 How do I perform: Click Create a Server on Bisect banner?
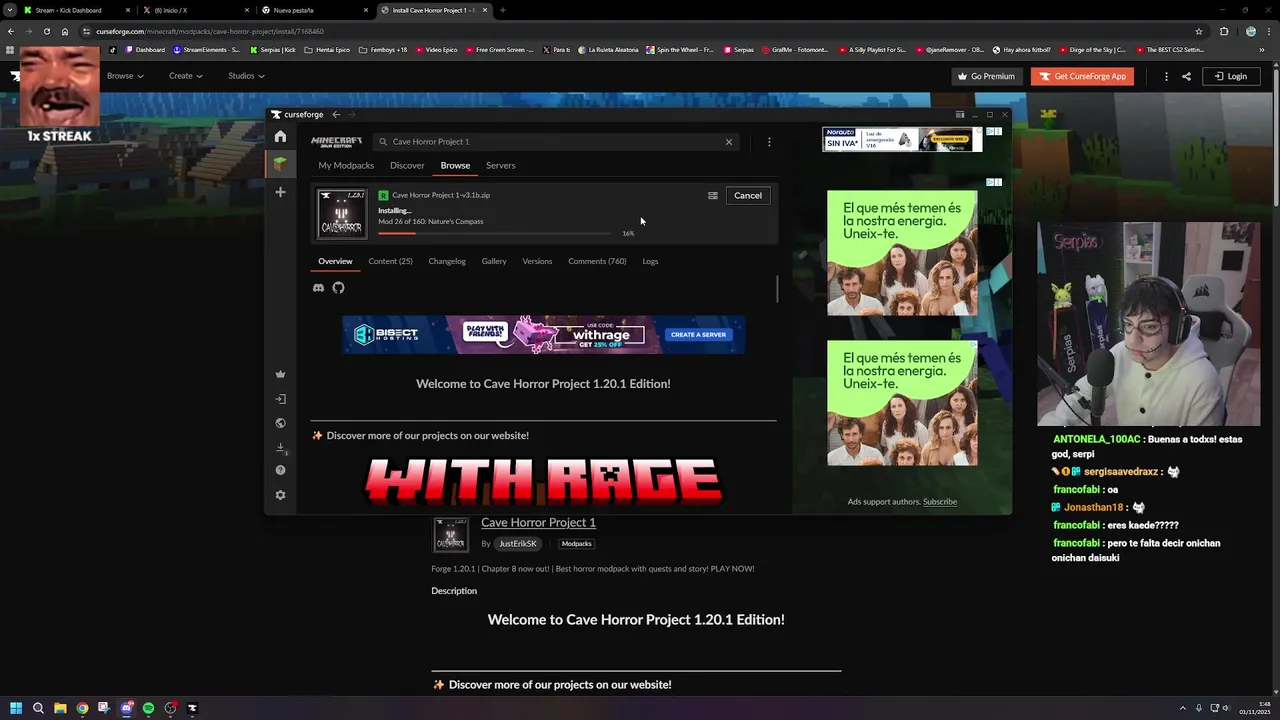click(698, 335)
